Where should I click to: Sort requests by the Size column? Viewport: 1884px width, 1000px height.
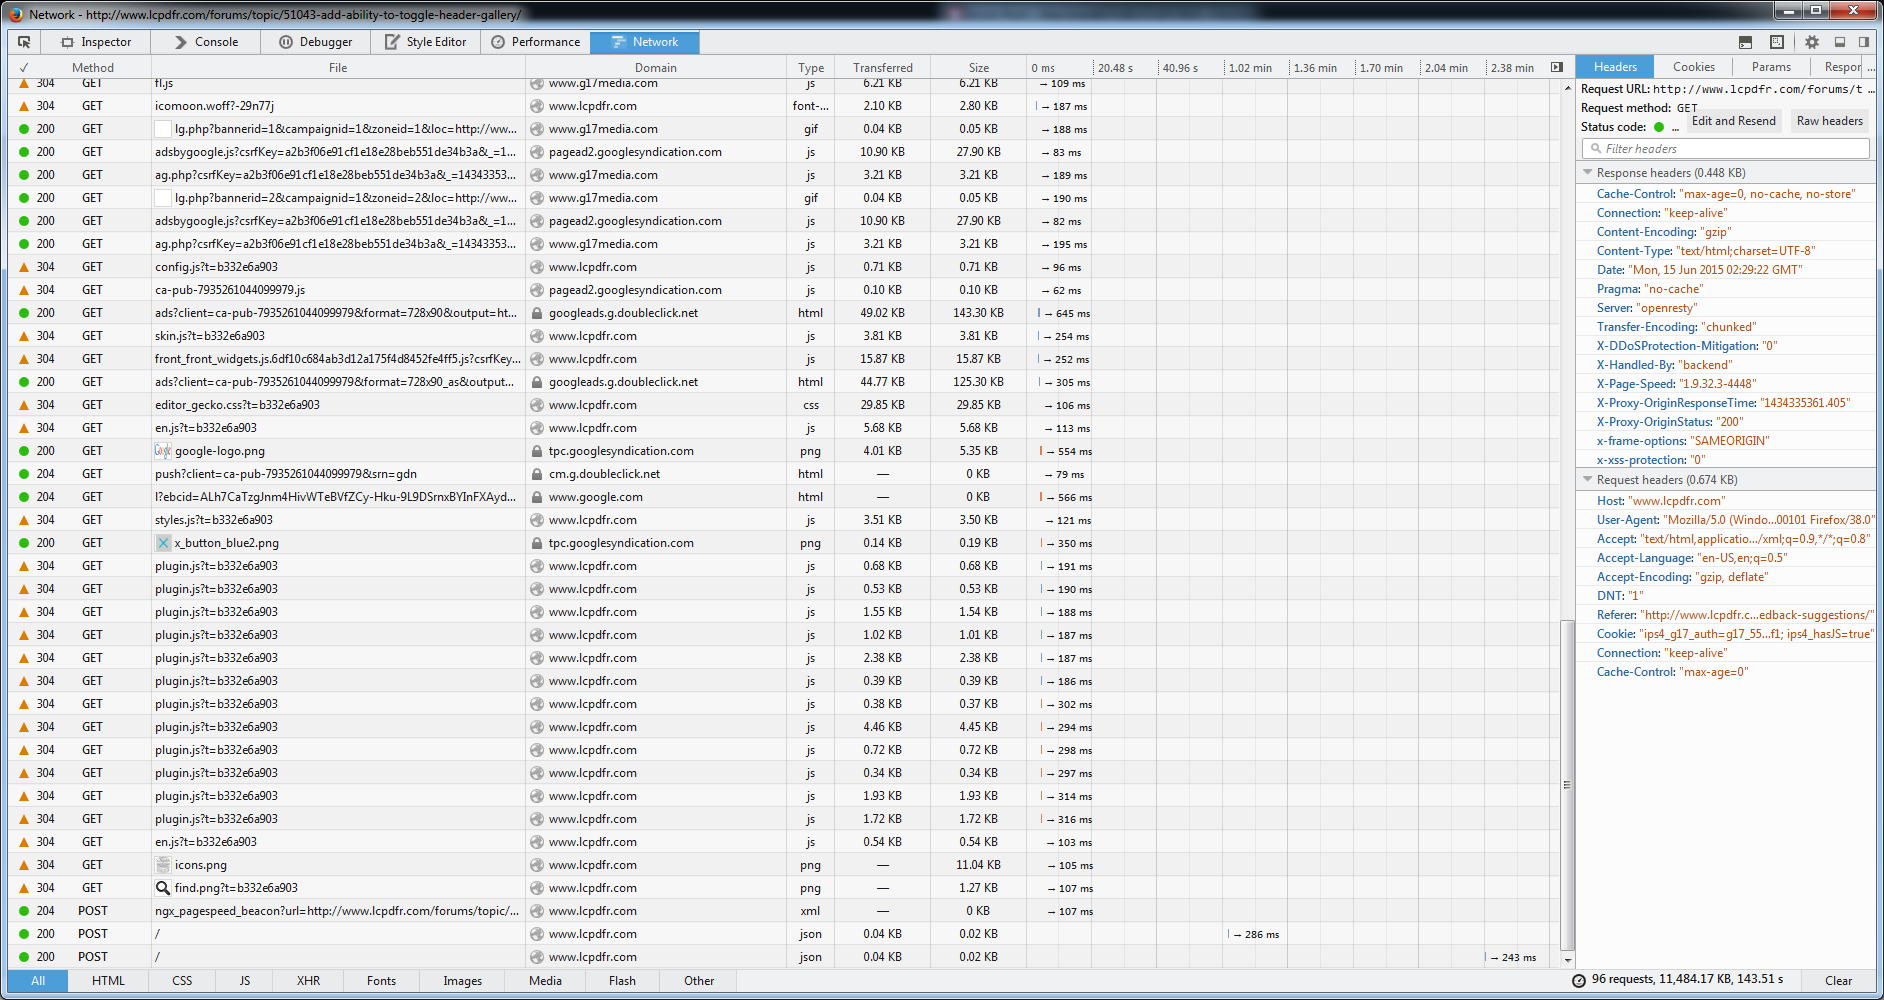(x=979, y=68)
